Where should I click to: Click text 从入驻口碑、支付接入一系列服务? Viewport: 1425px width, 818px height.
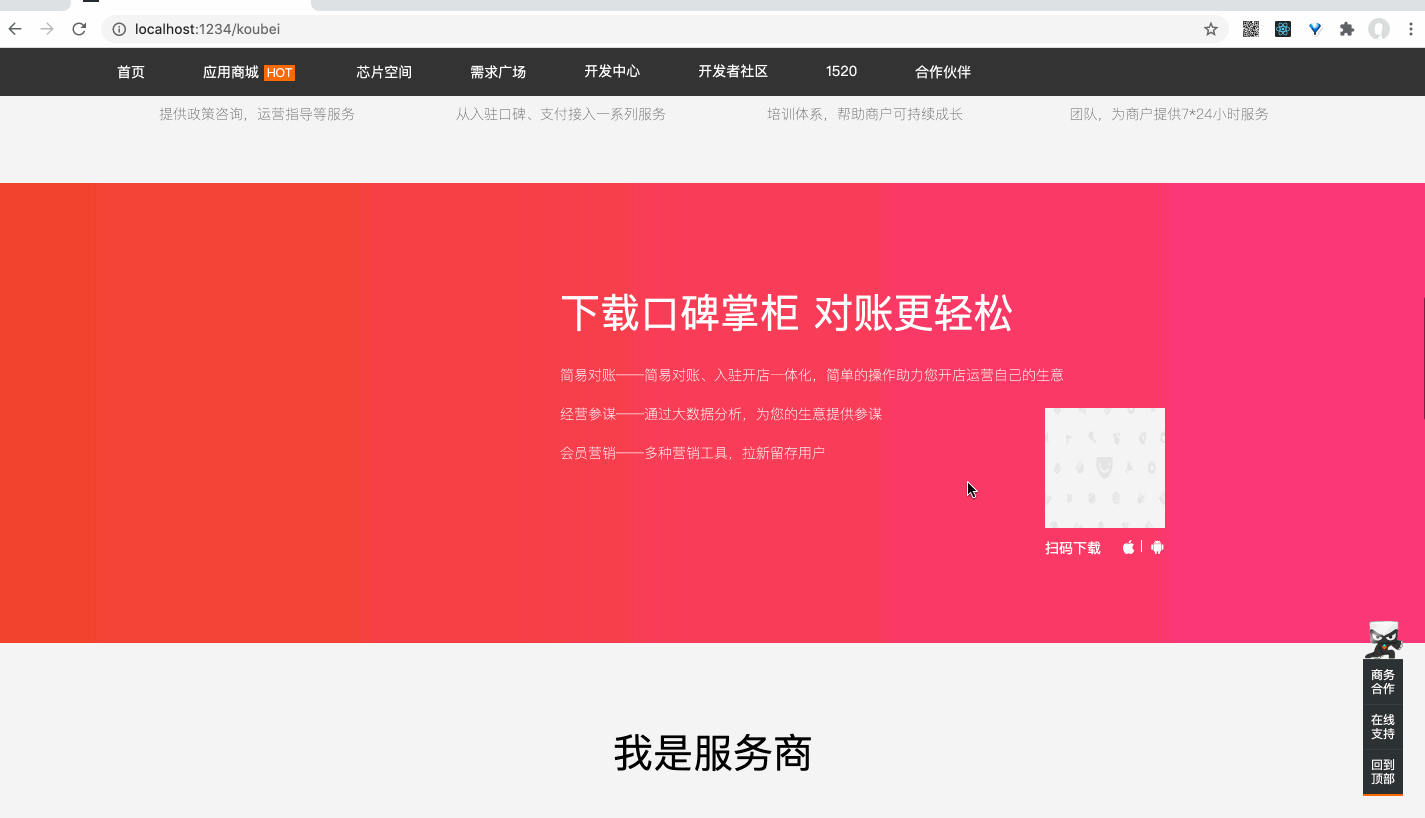click(561, 114)
